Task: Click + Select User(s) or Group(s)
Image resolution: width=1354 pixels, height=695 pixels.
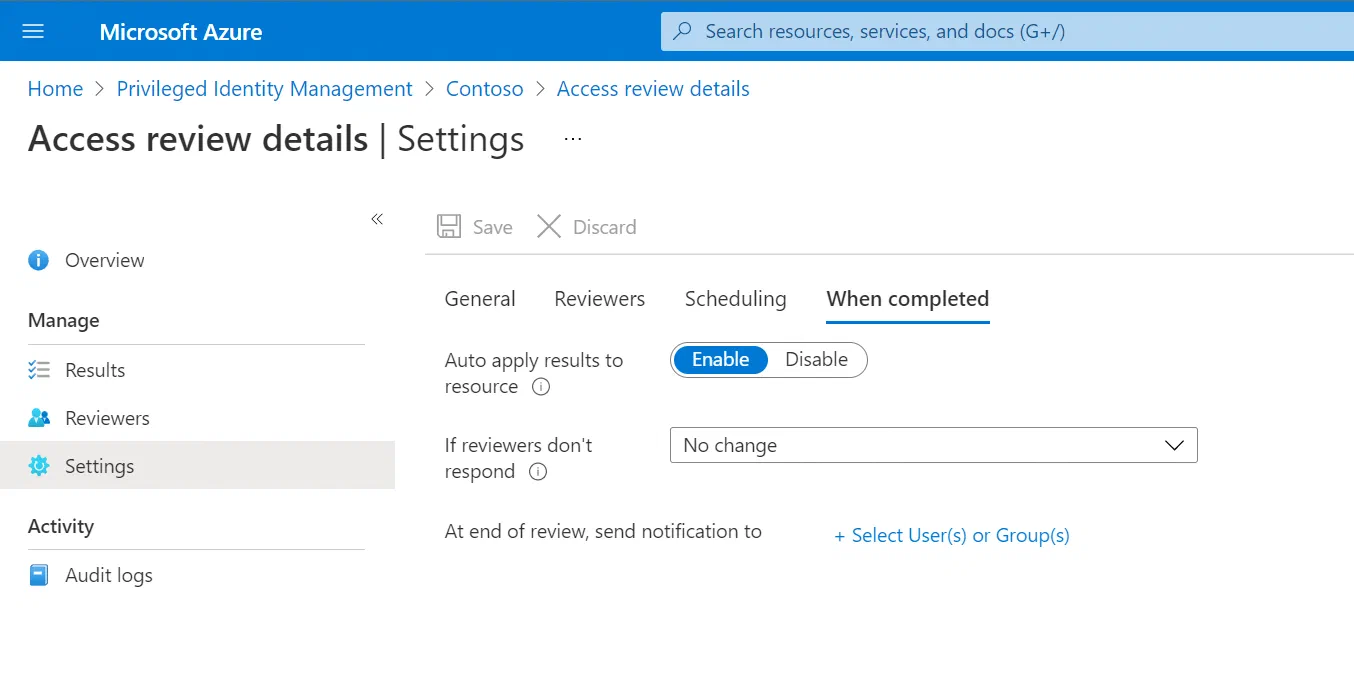Action: pyautogui.click(x=952, y=536)
